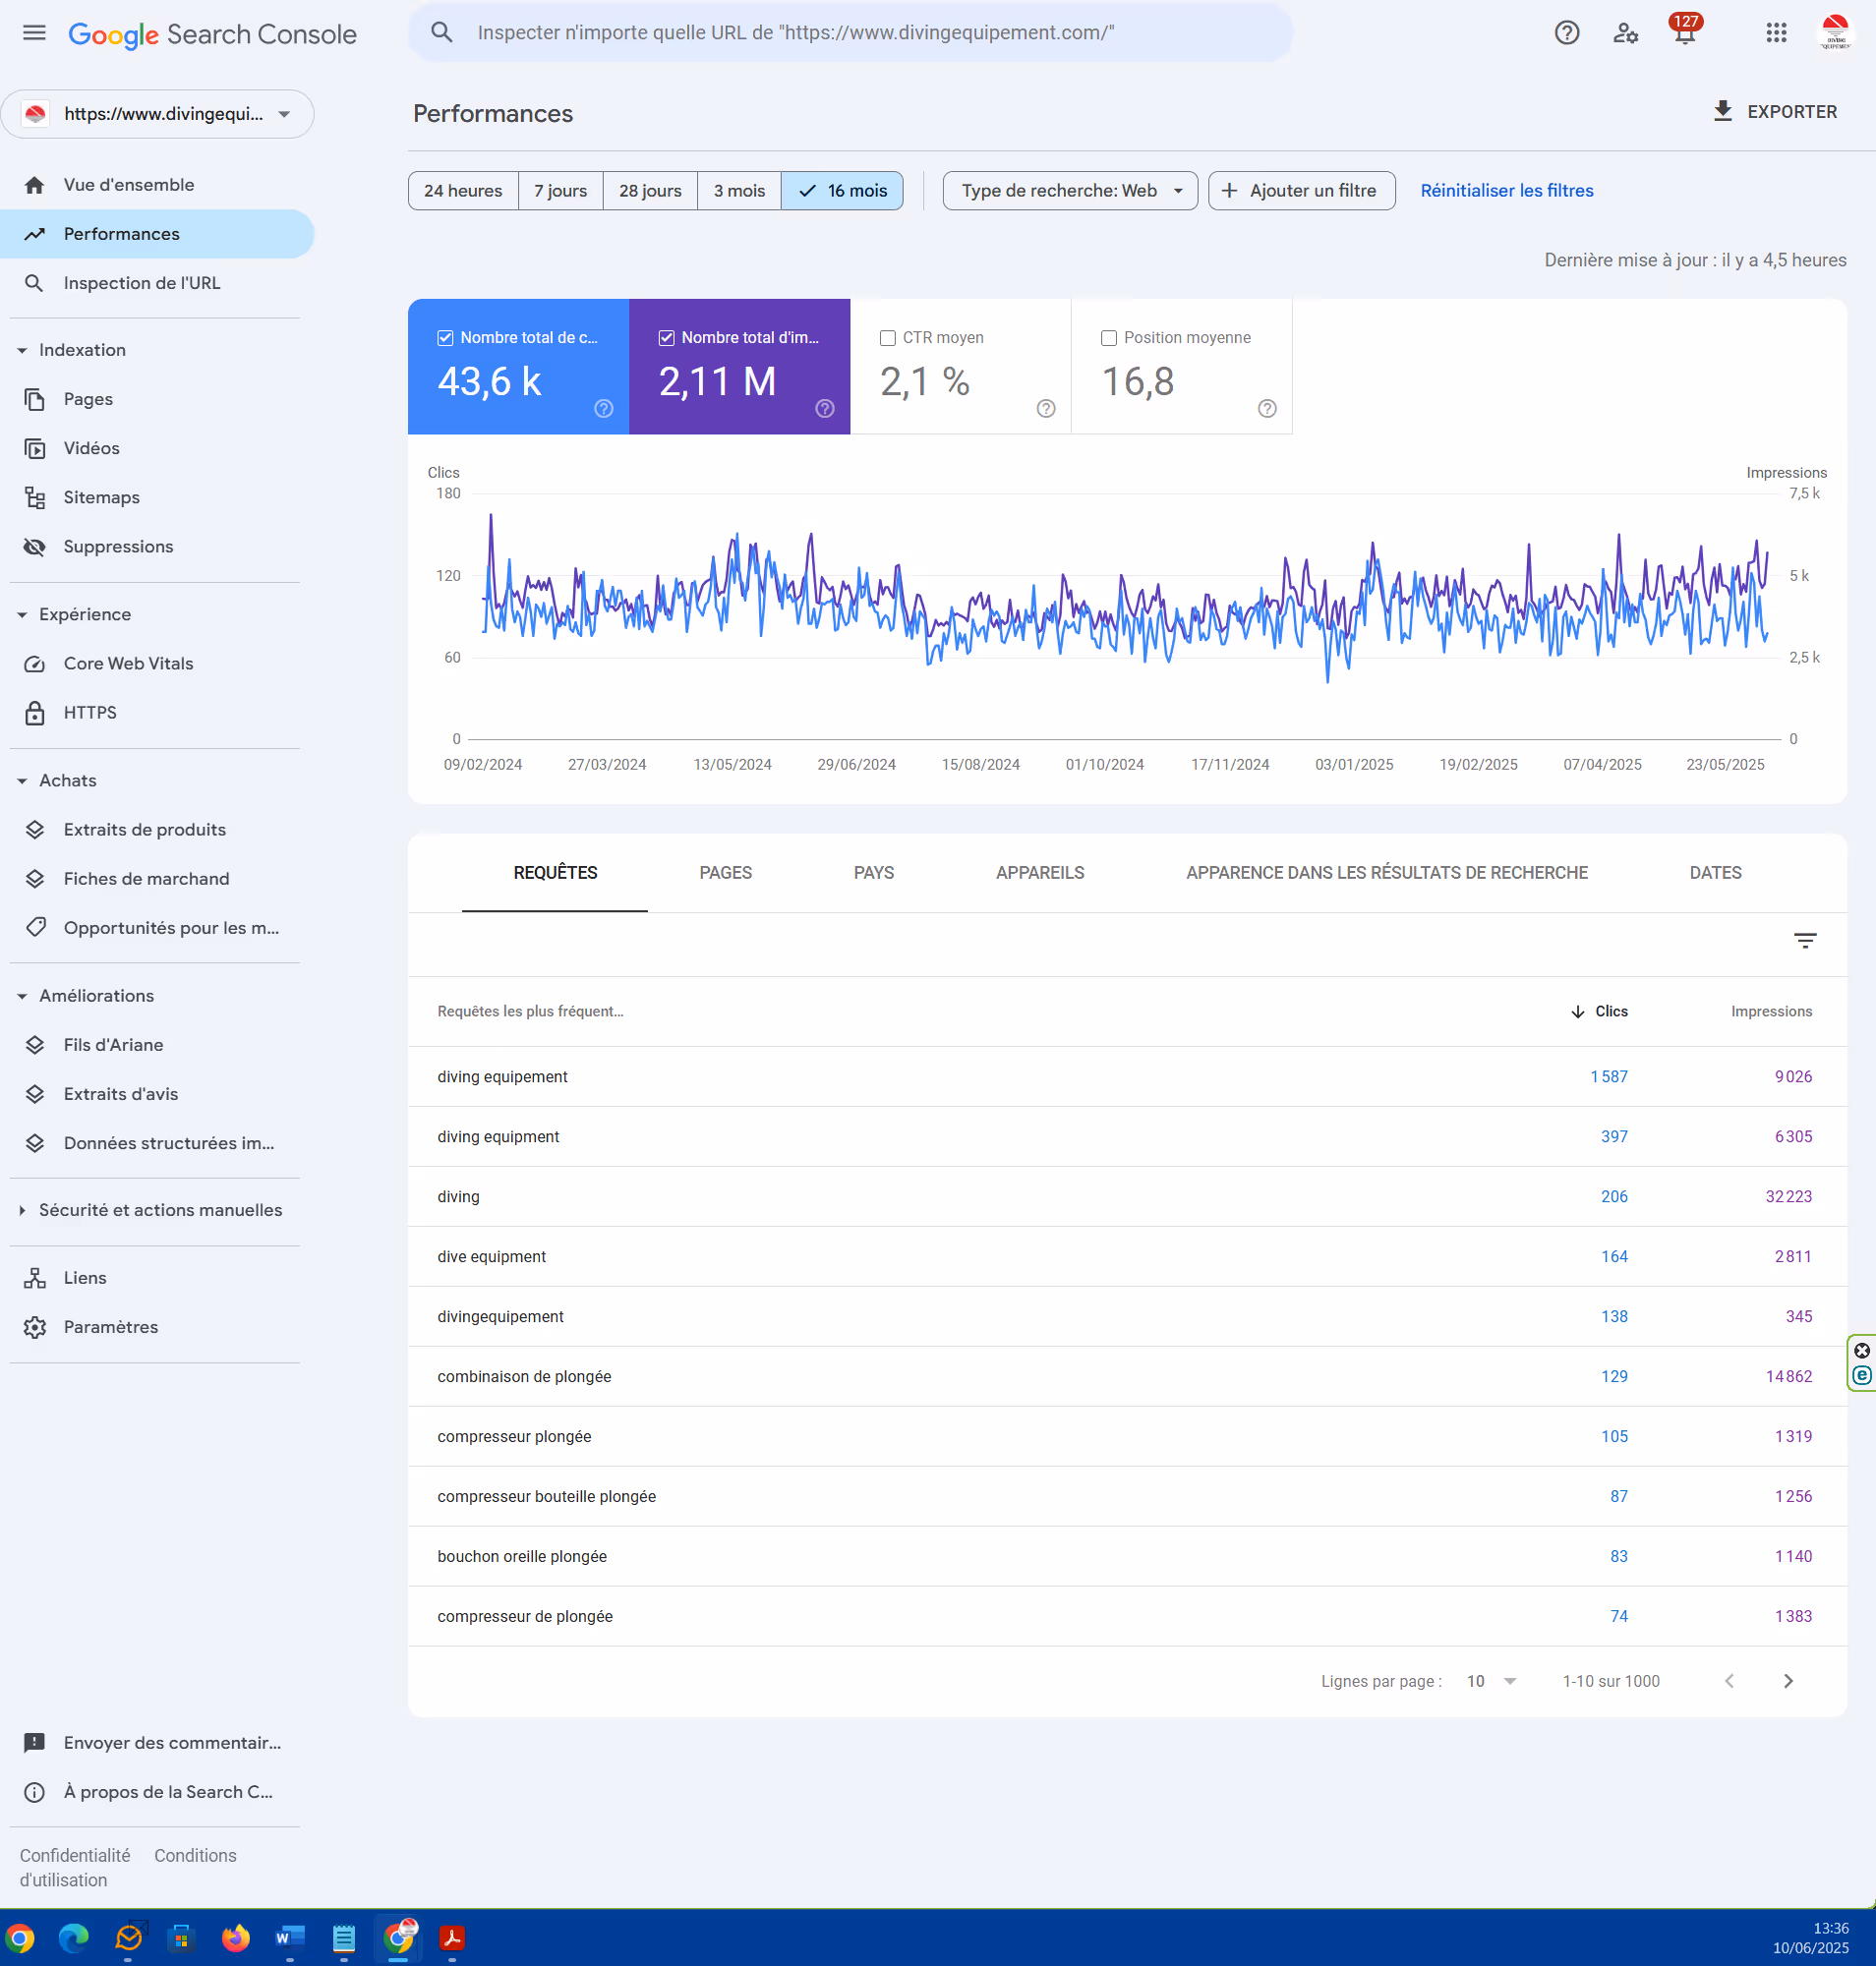Switch to the PAYS tab

click(873, 872)
